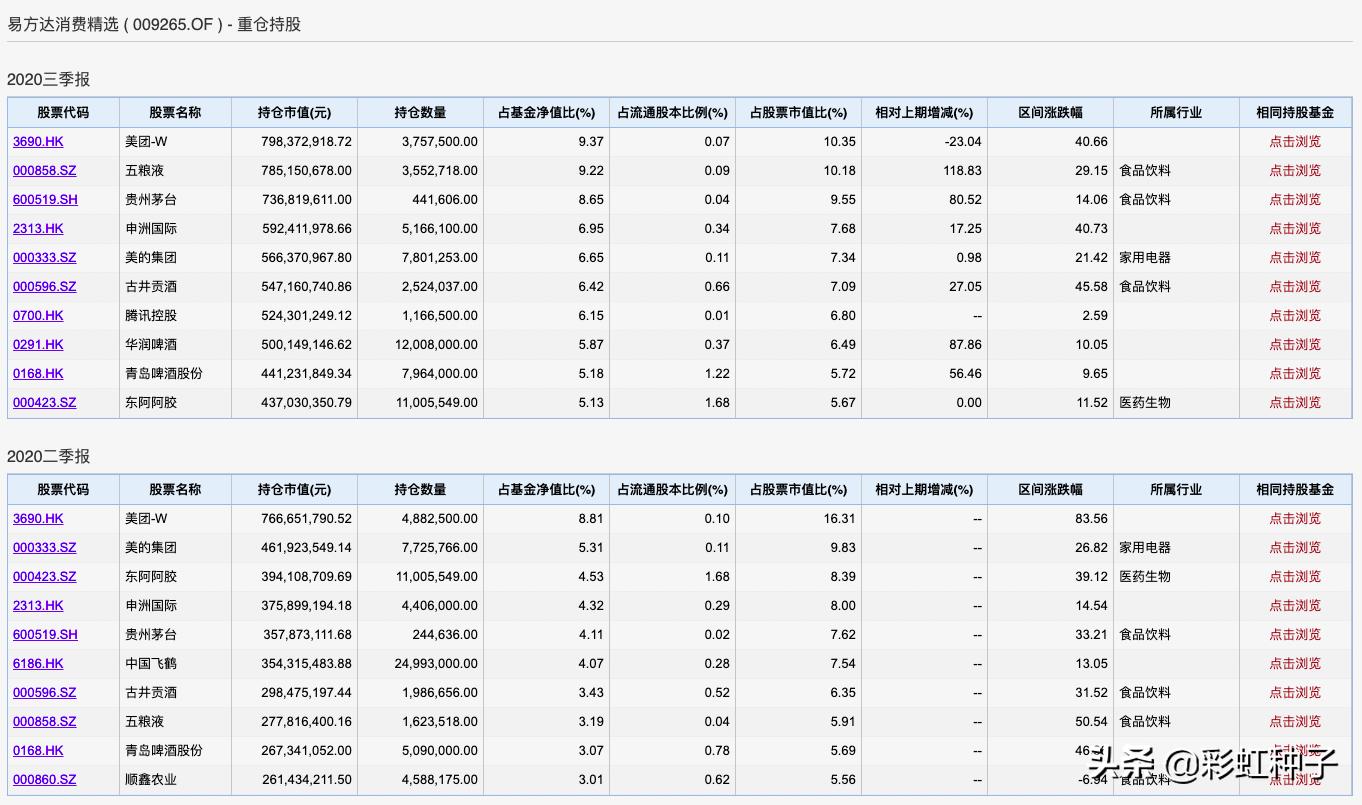This screenshot has width=1362, height=805.
Task: Select the 所属行业 header in 二季报 table
Action: click(1176, 489)
